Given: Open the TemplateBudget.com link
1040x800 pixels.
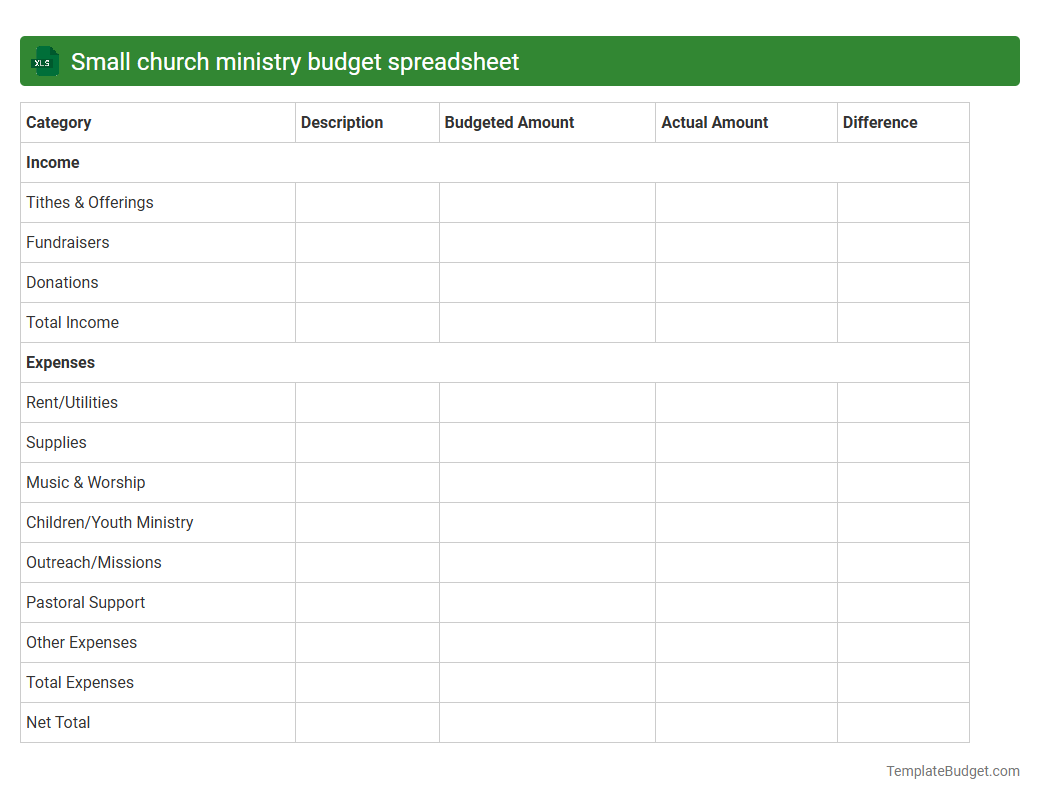Looking at the screenshot, I should (x=952, y=771).
